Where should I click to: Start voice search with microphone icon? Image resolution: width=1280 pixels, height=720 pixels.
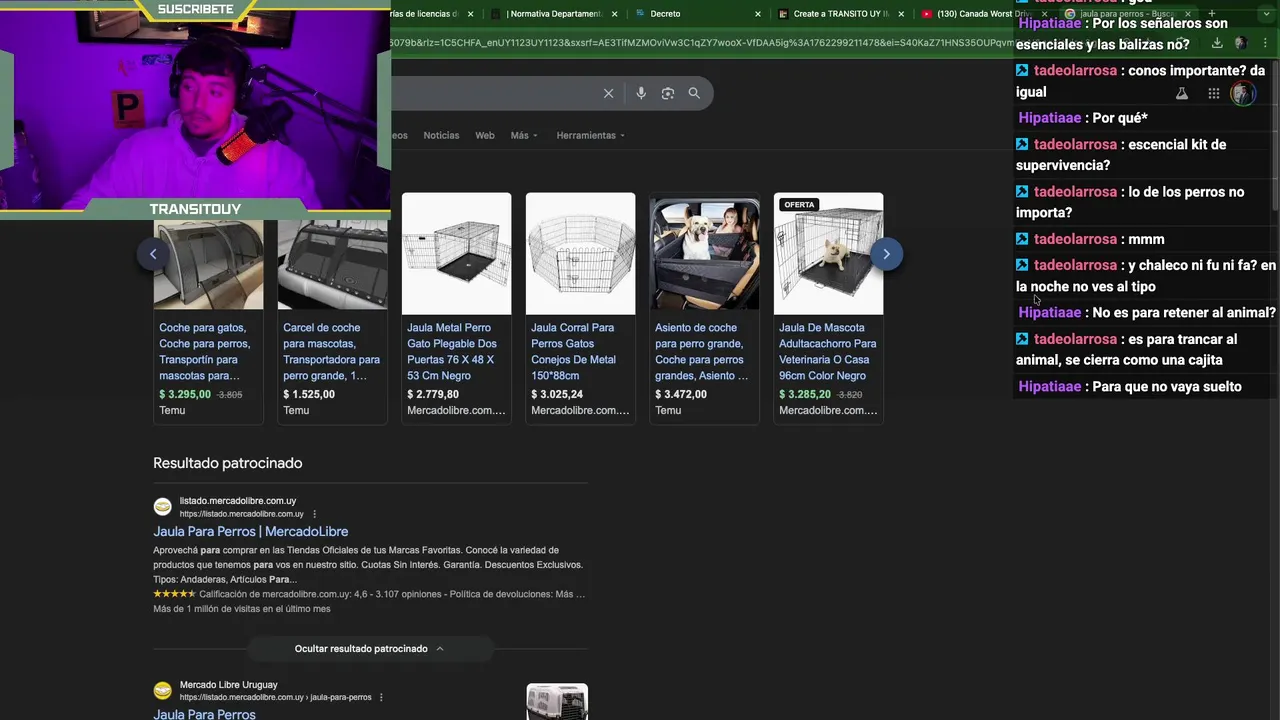[x=641, y=93]
